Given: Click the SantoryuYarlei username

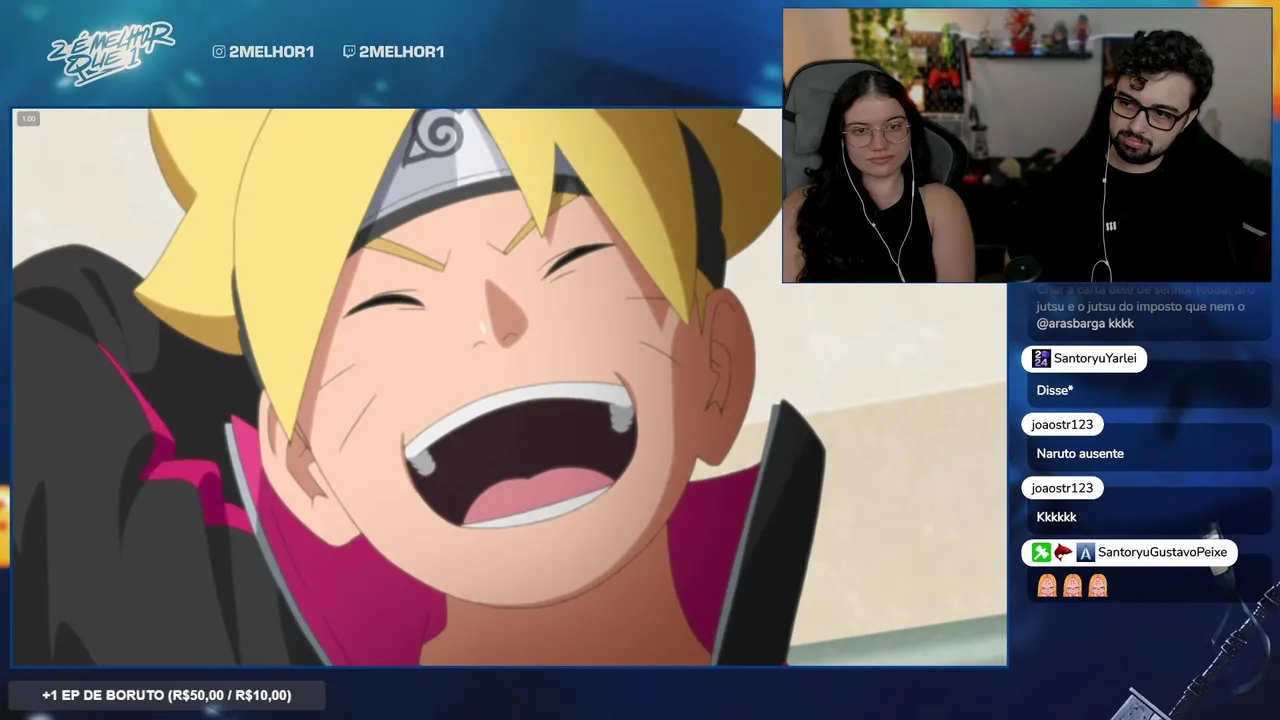Looking at the screenshot, I should (1095, 359).
